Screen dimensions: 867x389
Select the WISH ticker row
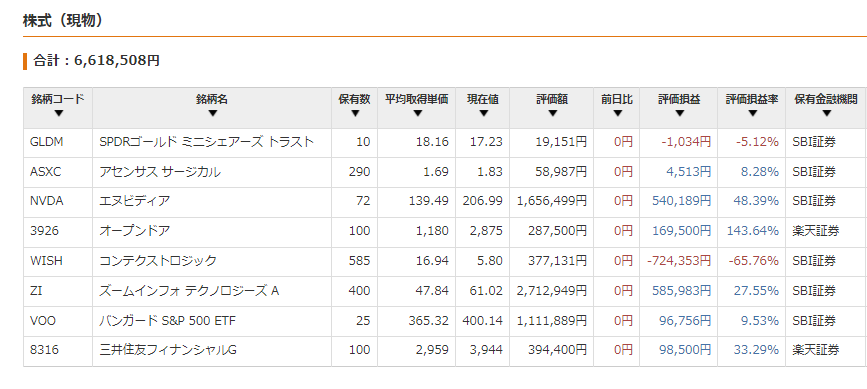(x=445, y=261)
